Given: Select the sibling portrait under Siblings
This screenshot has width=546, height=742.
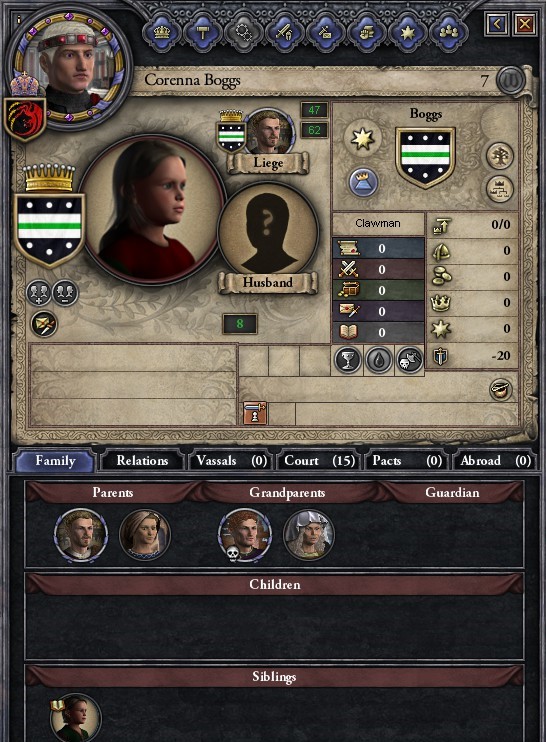Looking at the screenshot, I should (75, 718).
